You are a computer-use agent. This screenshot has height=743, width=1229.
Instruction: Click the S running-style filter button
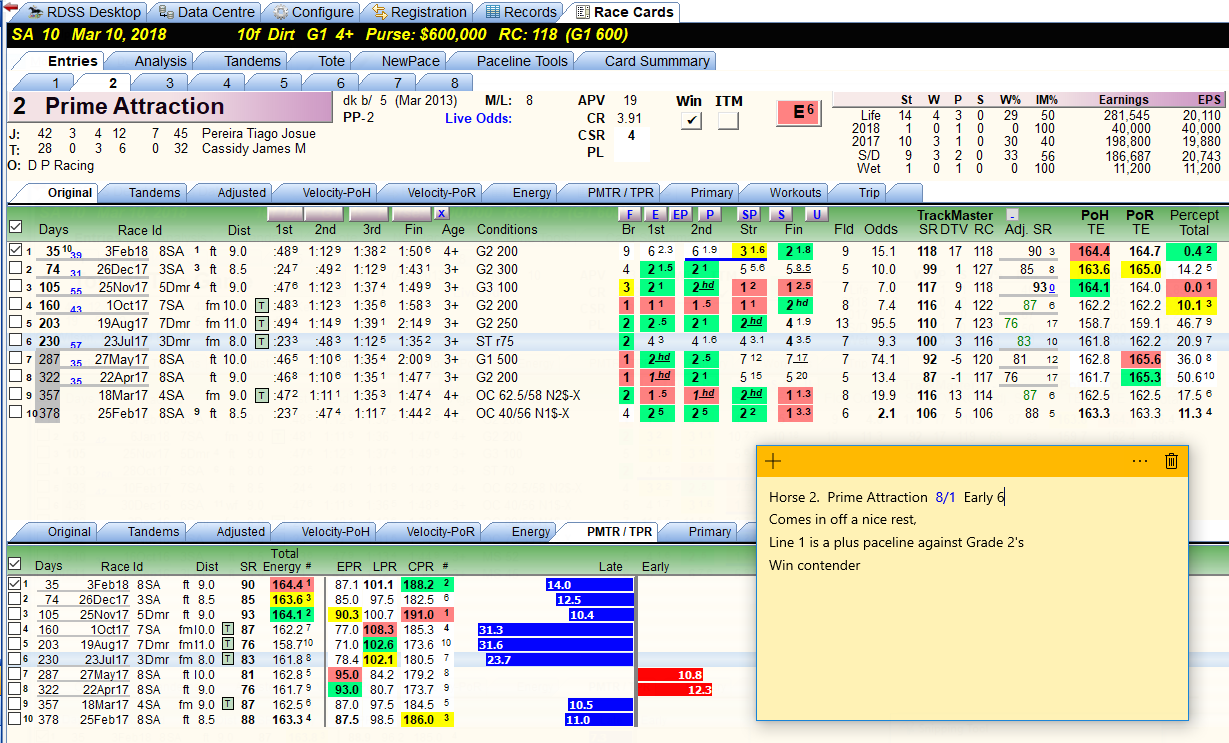783,214
